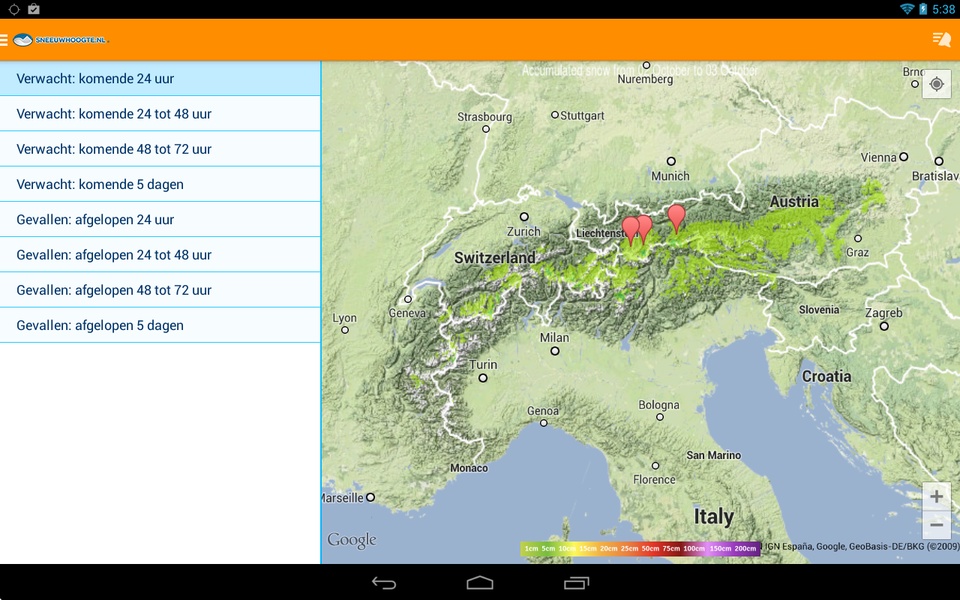Click the 50cm legend color swatch

(x=651, y=549)
